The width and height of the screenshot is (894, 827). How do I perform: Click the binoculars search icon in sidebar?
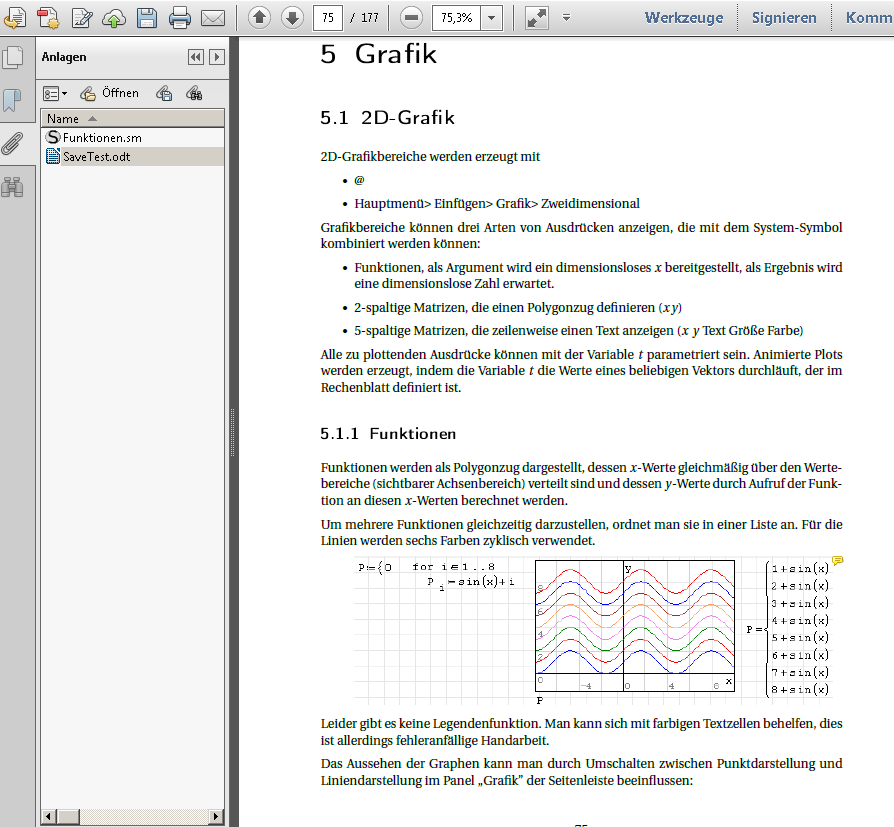click(12, 186)
